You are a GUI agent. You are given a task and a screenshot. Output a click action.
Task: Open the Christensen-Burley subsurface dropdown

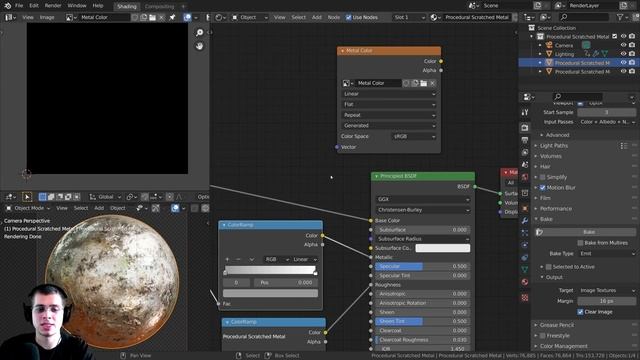point(423,210)
